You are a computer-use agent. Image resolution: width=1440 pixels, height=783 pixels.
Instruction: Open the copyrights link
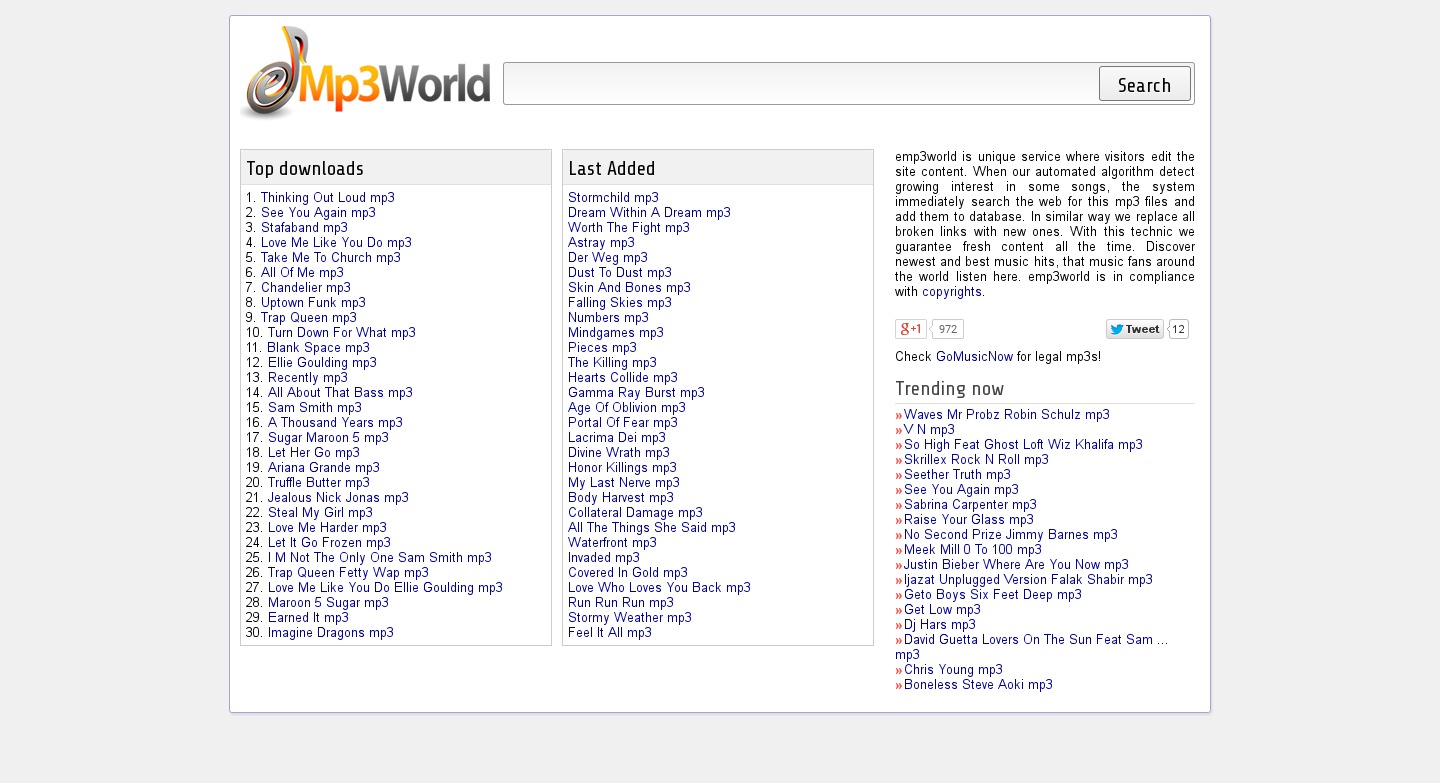[952, 292]
